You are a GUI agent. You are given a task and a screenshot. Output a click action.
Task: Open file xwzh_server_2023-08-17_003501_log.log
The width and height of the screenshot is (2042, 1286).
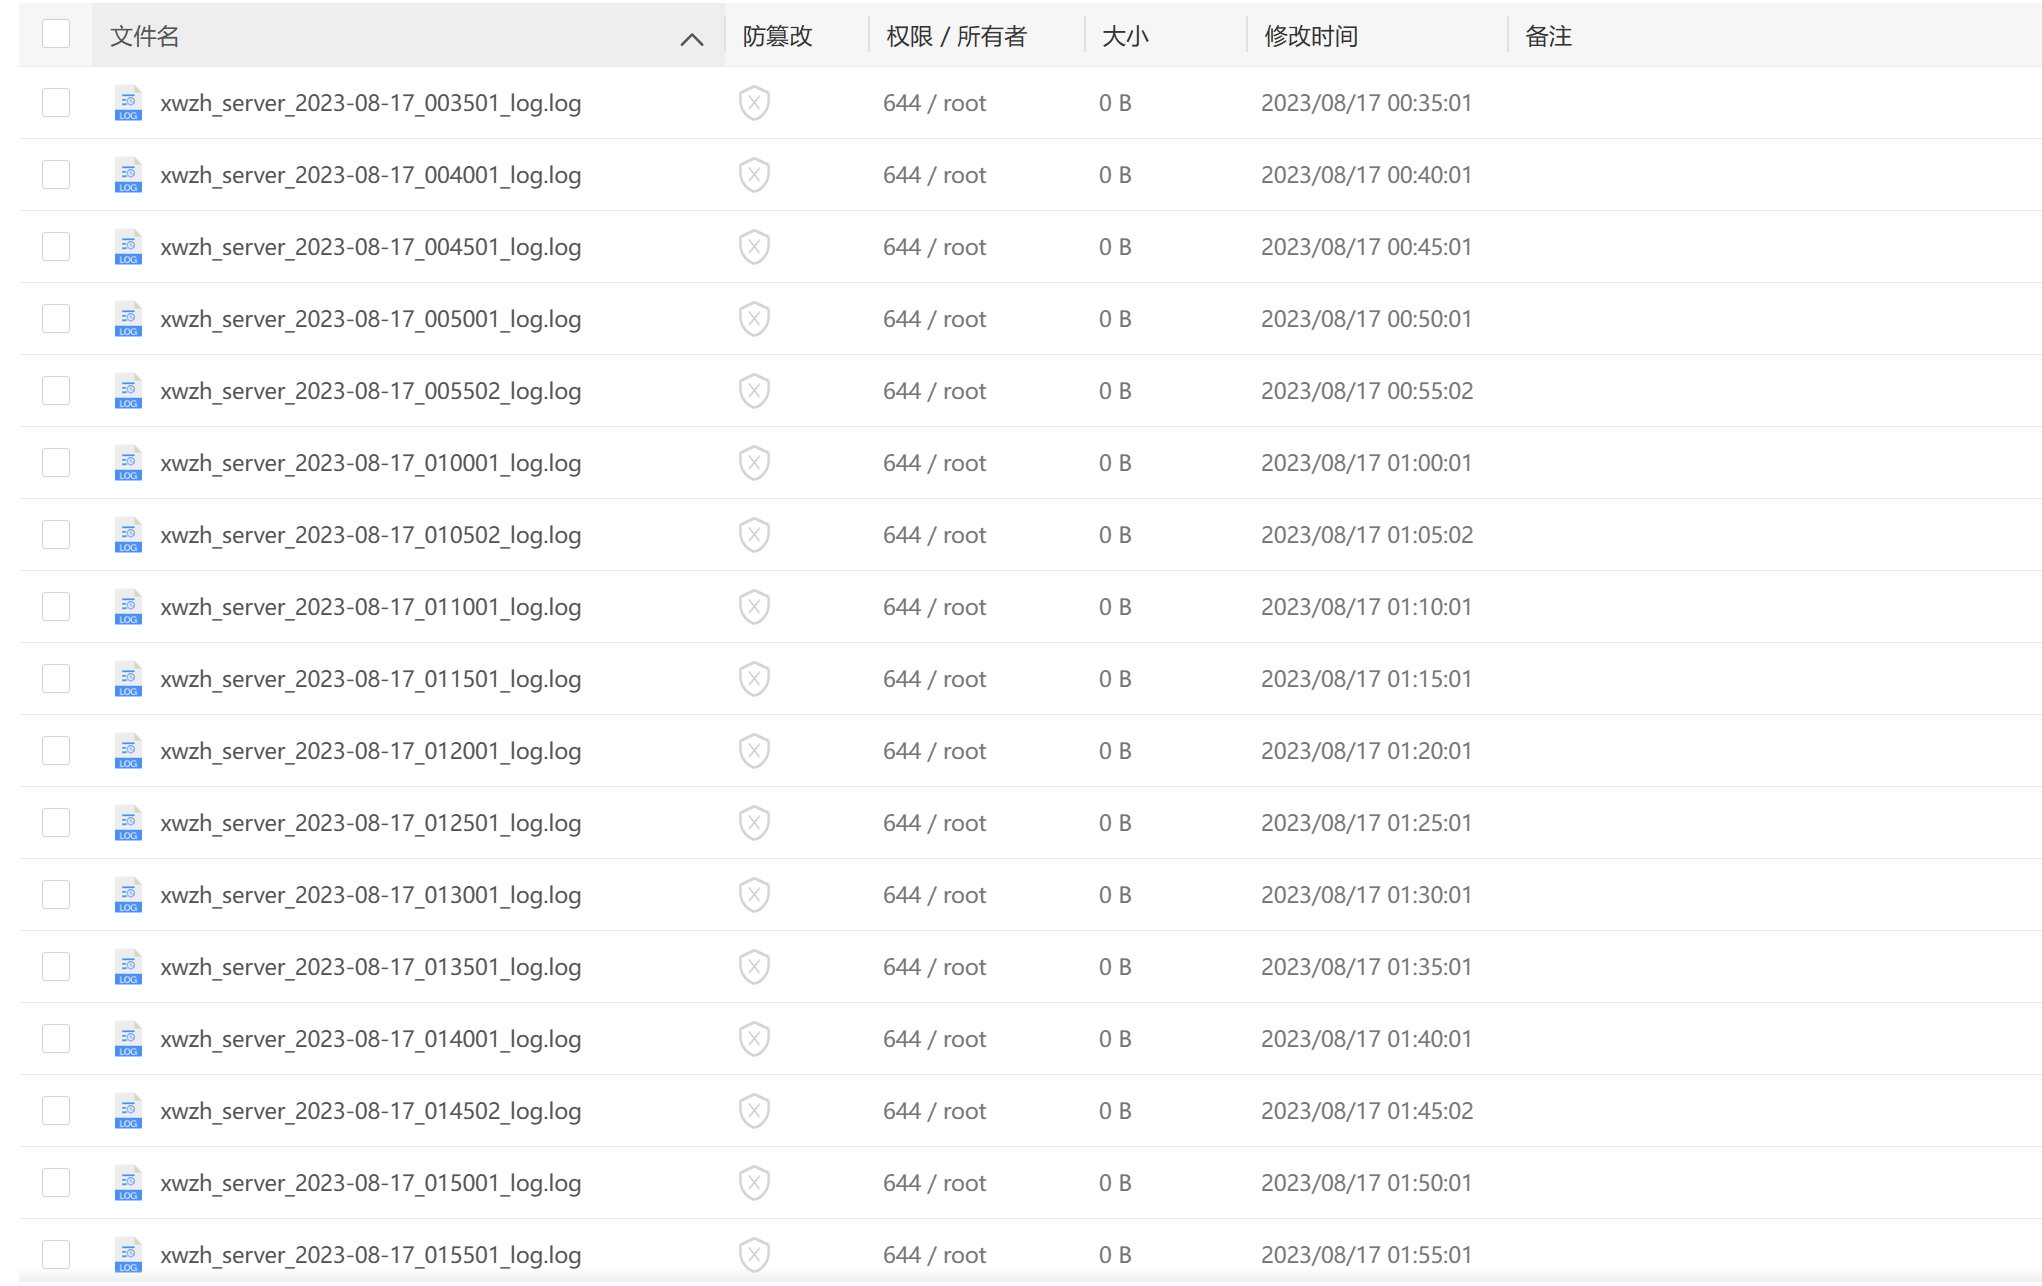click(370, 103)
